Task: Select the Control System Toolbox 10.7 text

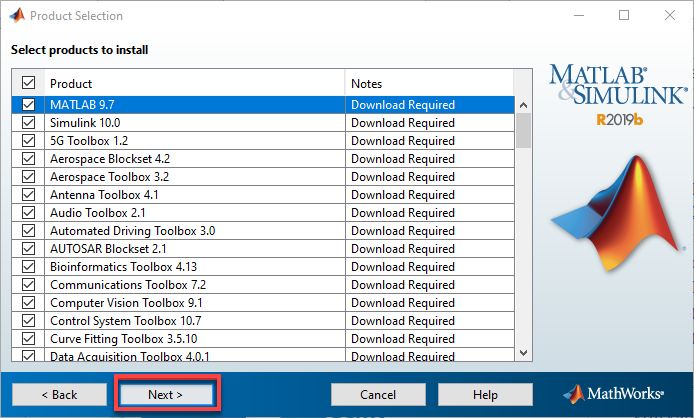Action: [x=126, y=321]
